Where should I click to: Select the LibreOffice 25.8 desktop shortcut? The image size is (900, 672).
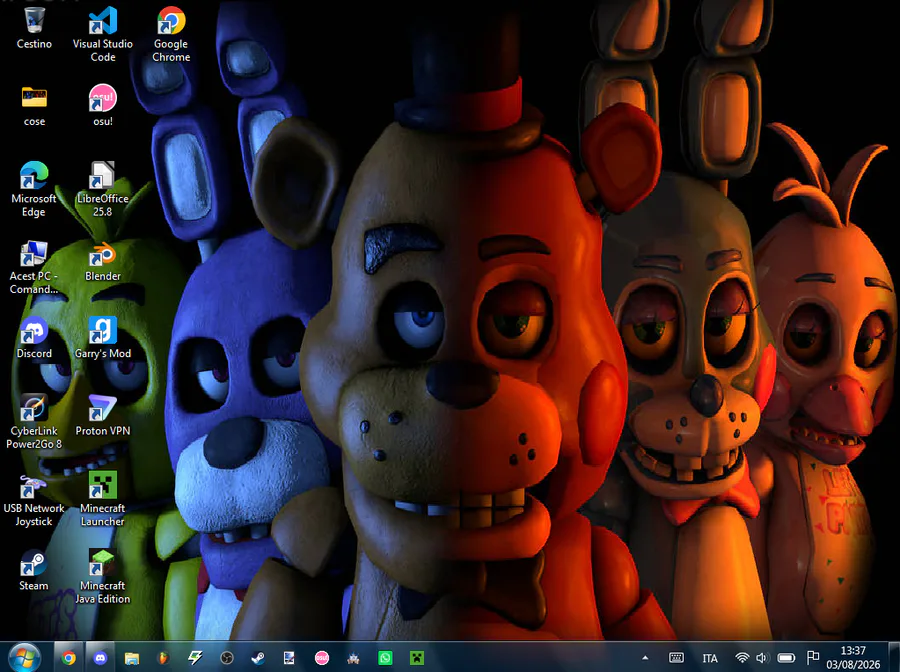103,189
